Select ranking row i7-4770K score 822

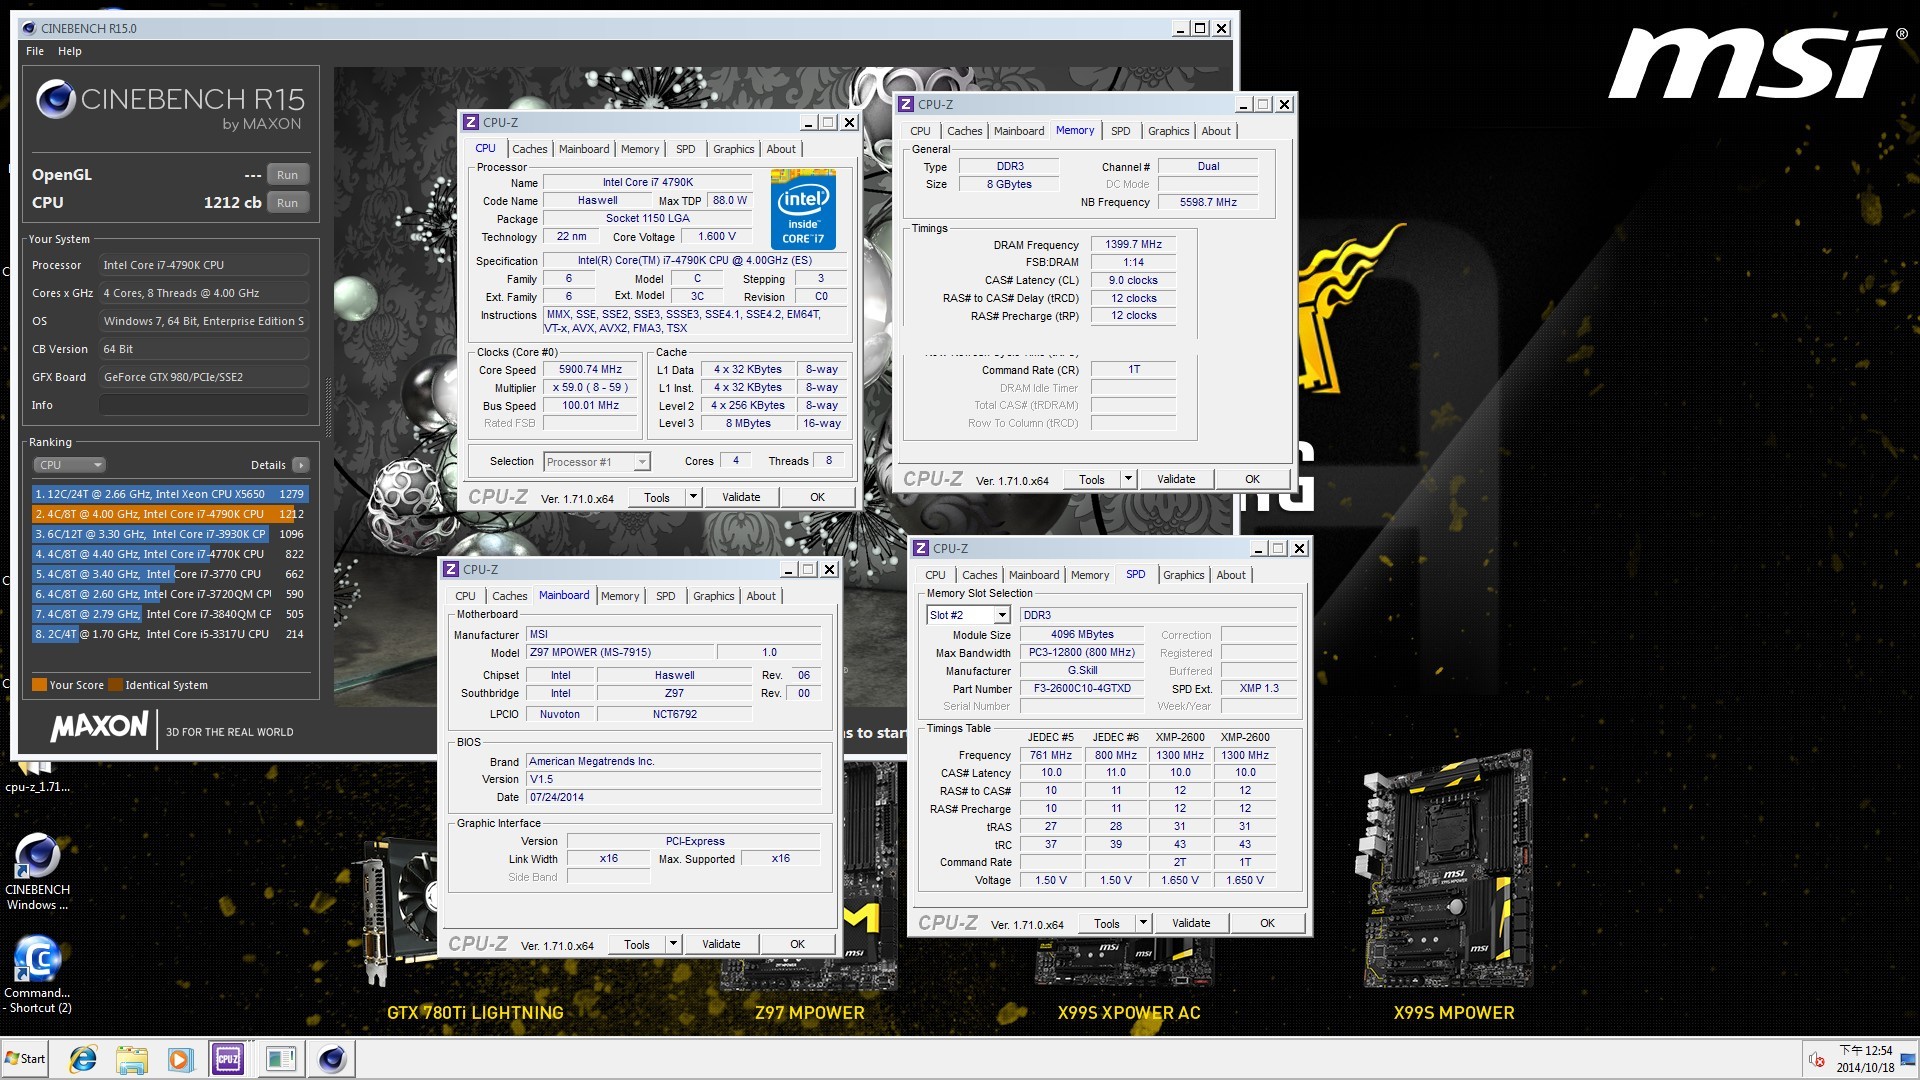pyautogui.click(x=169, y=554)
